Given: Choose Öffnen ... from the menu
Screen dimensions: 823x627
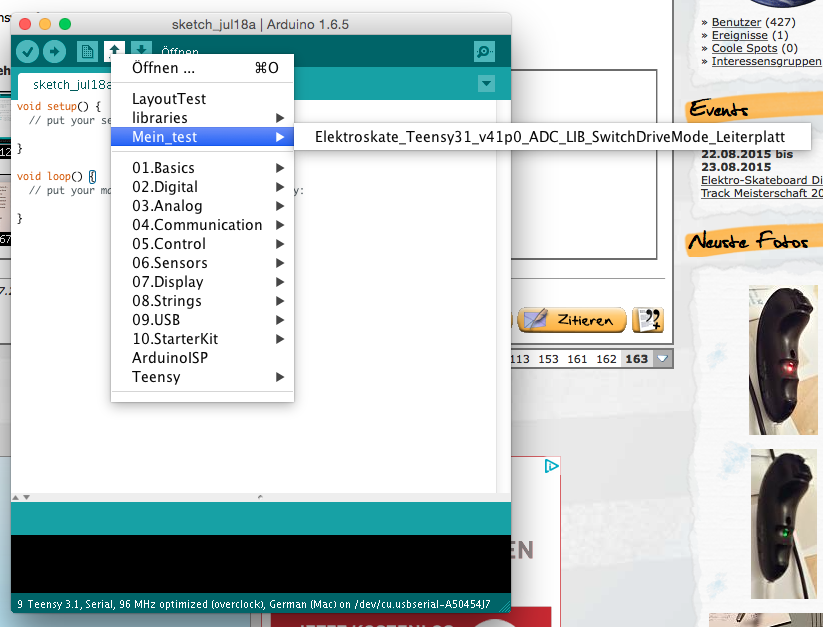Looking at the screenshot, I should tap(202, 68).
